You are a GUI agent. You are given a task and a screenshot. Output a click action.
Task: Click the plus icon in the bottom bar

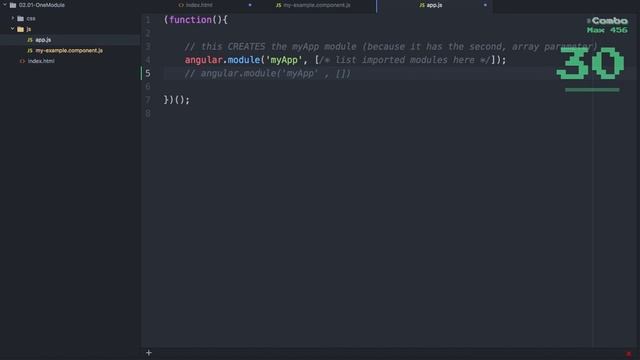click(149, 353)
